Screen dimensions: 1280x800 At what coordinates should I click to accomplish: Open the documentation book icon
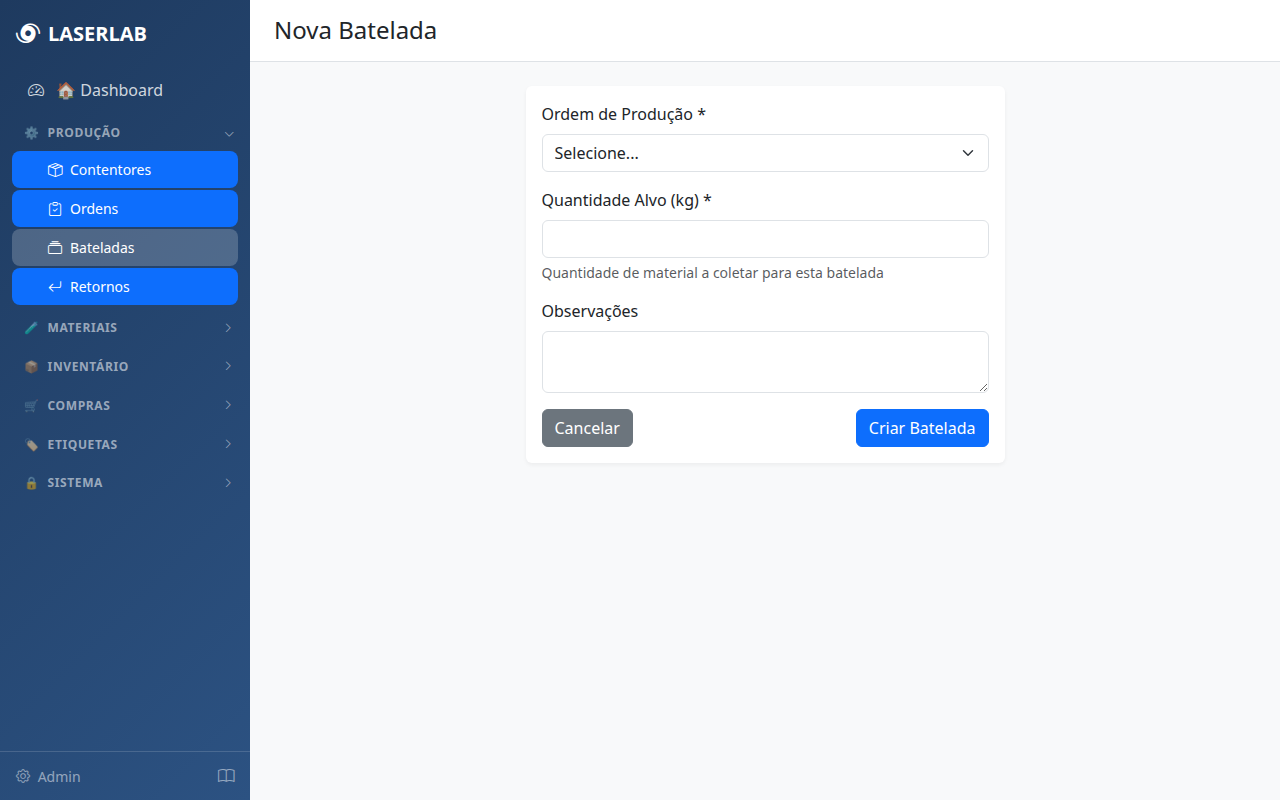(x=226, y=776)
